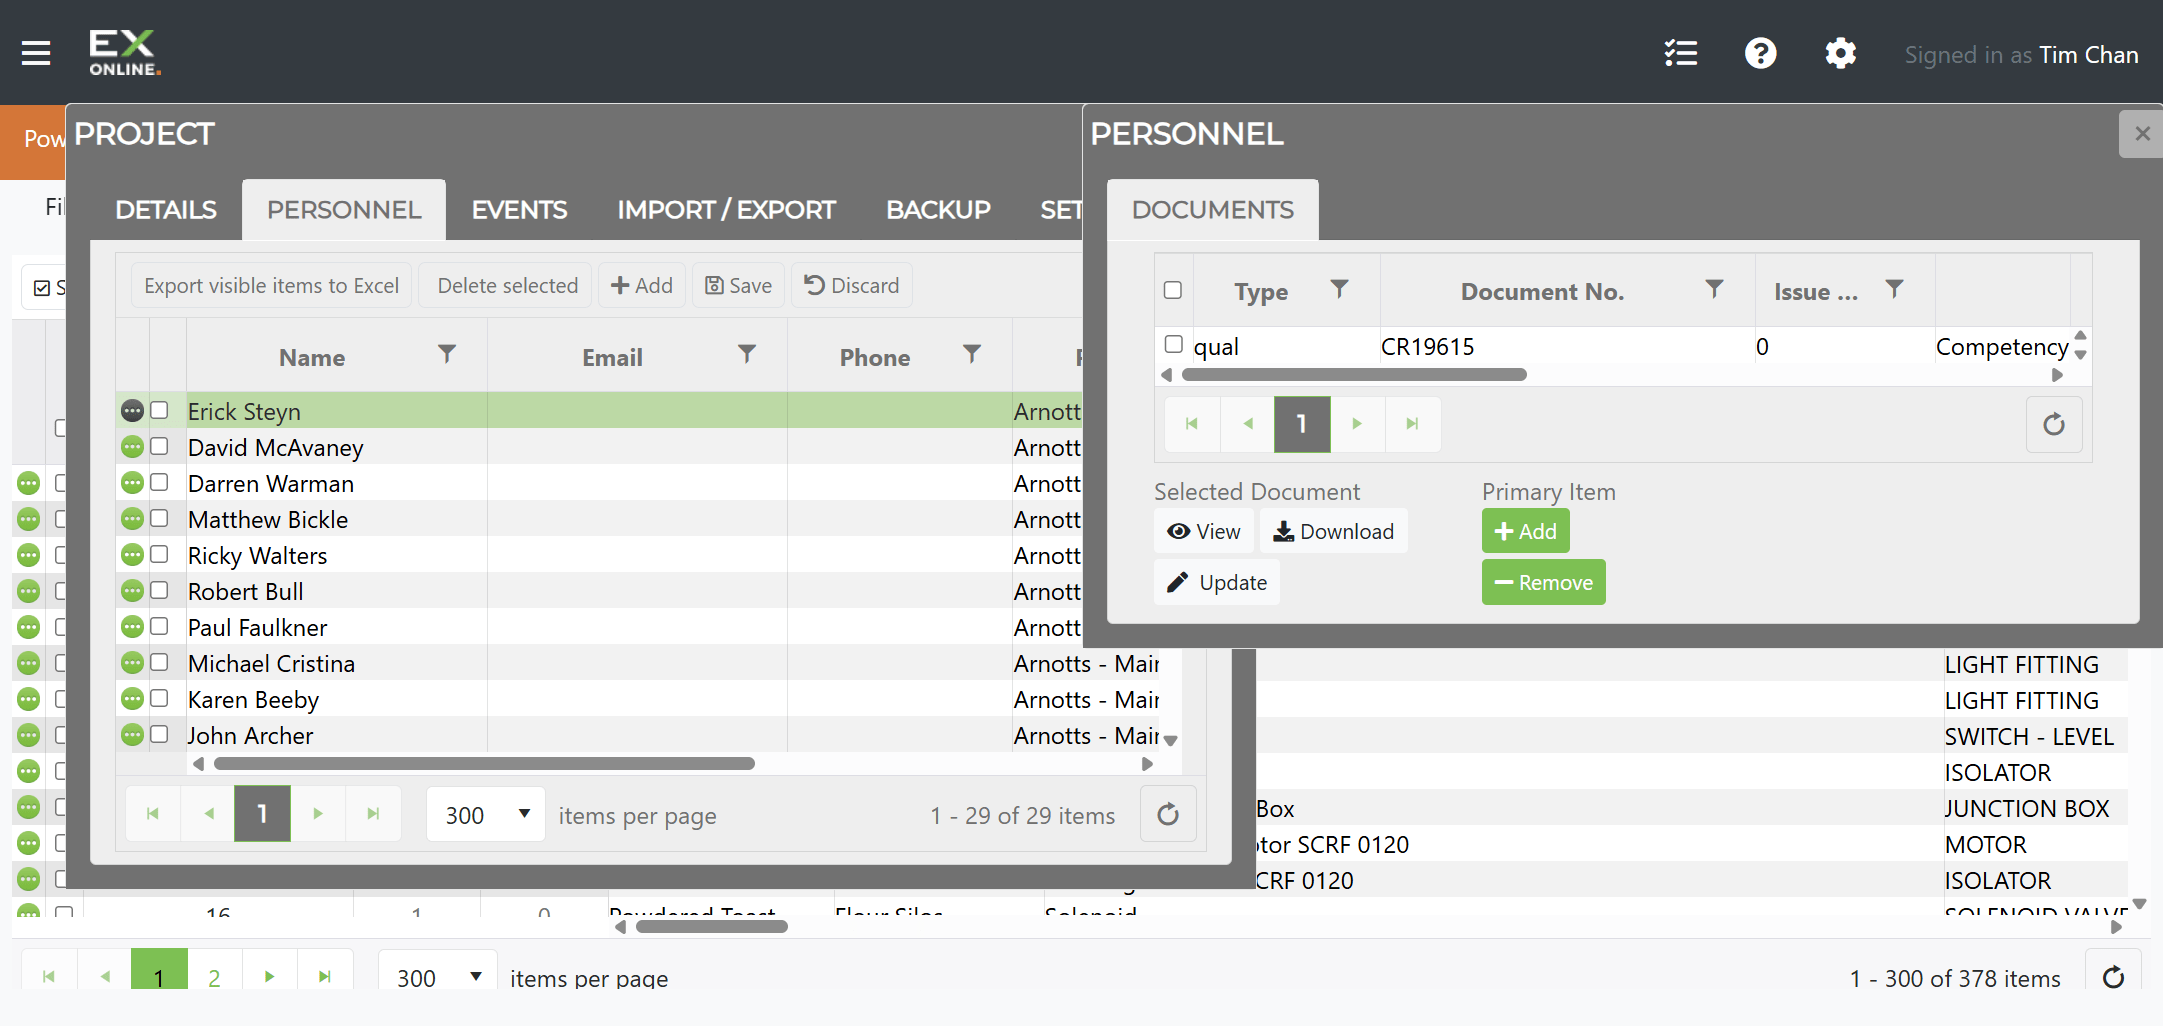
Task: Refresh the personnel grid list
Action: coord(1168,814)
